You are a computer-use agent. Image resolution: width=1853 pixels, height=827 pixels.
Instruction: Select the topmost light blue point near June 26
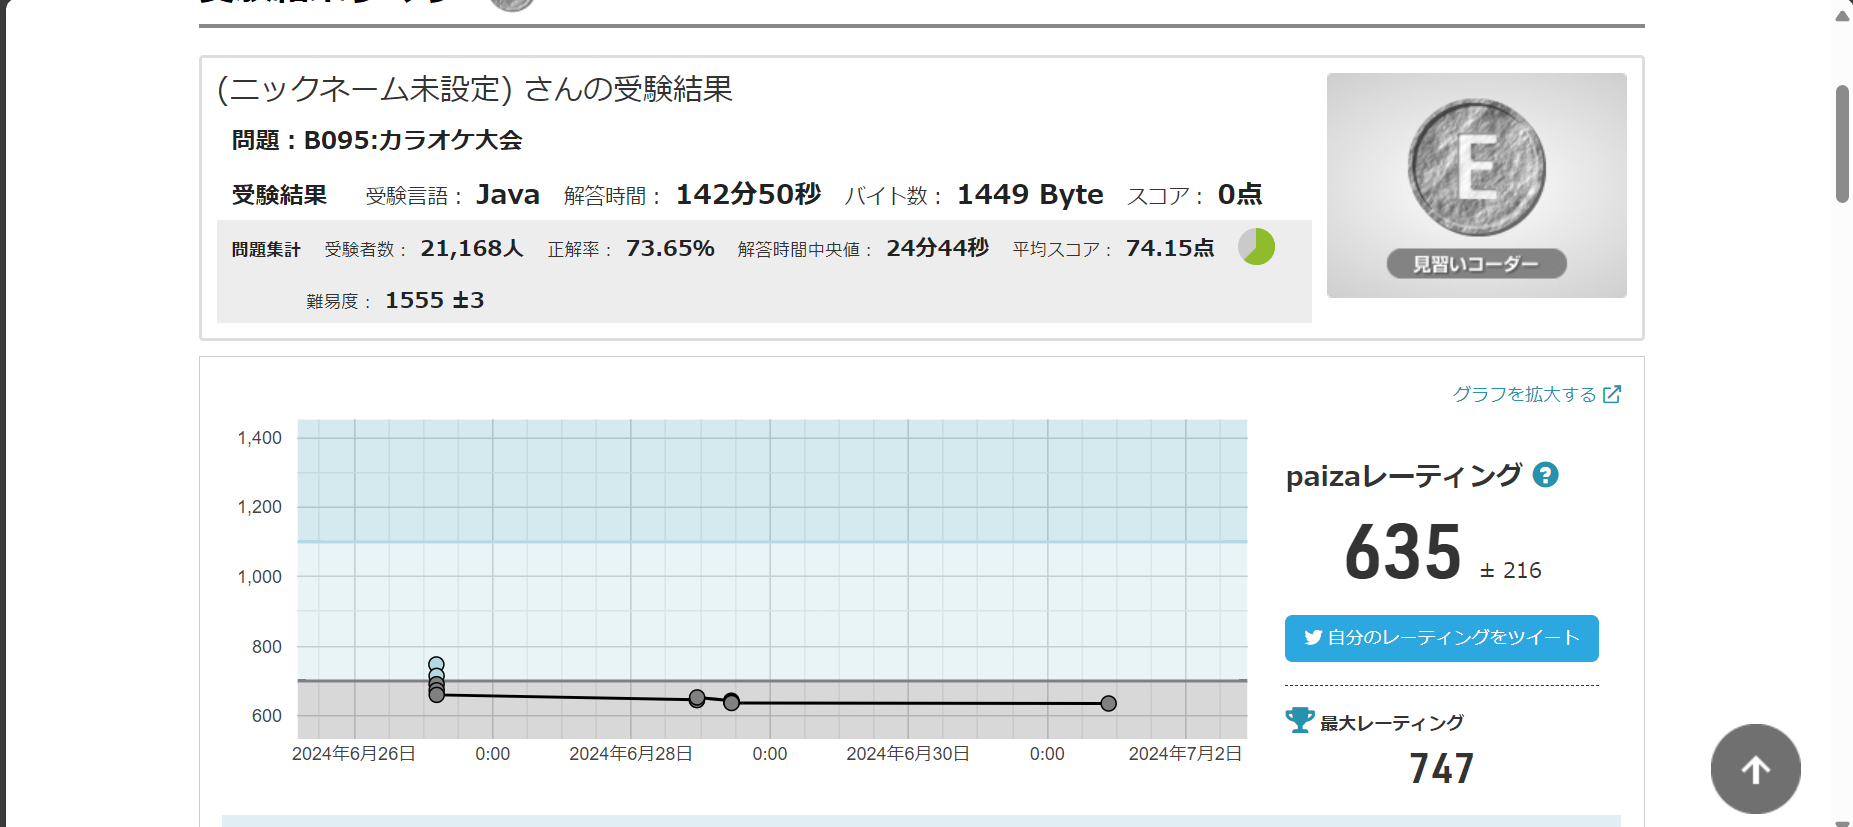(436, 664)
